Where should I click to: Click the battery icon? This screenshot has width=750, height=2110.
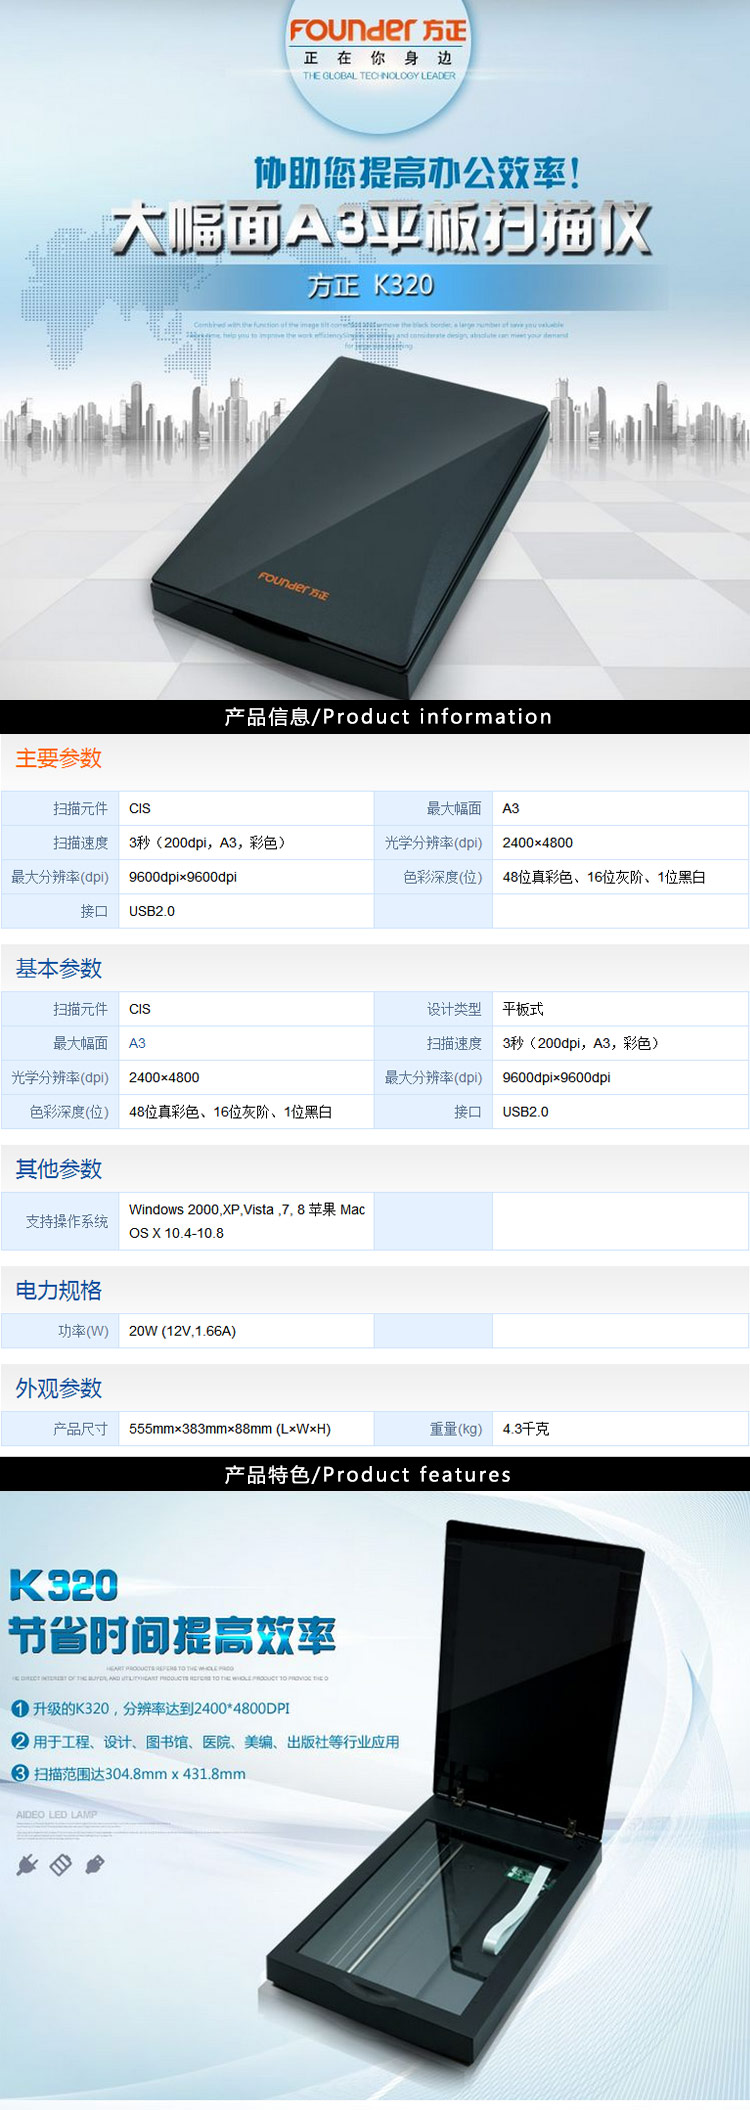coord(61,1865)
